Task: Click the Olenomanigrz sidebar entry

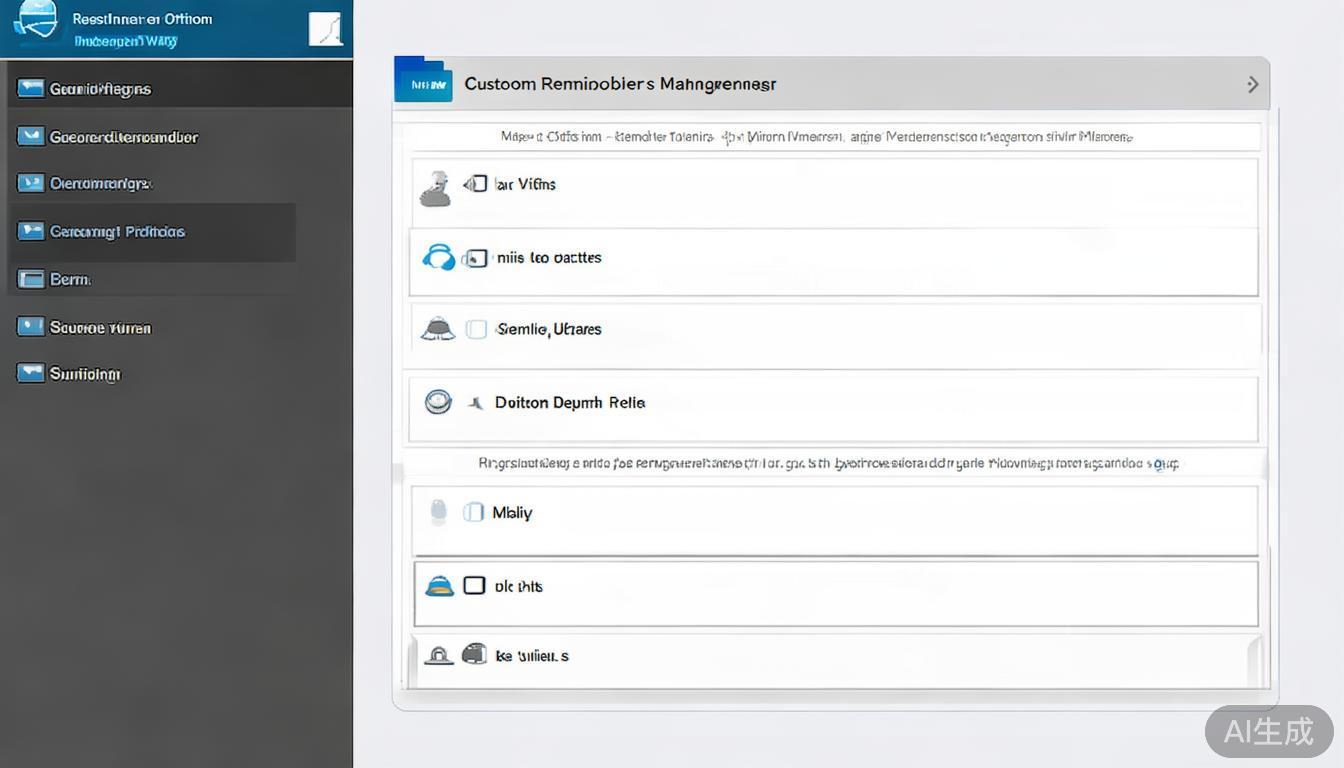Action: 100,184
